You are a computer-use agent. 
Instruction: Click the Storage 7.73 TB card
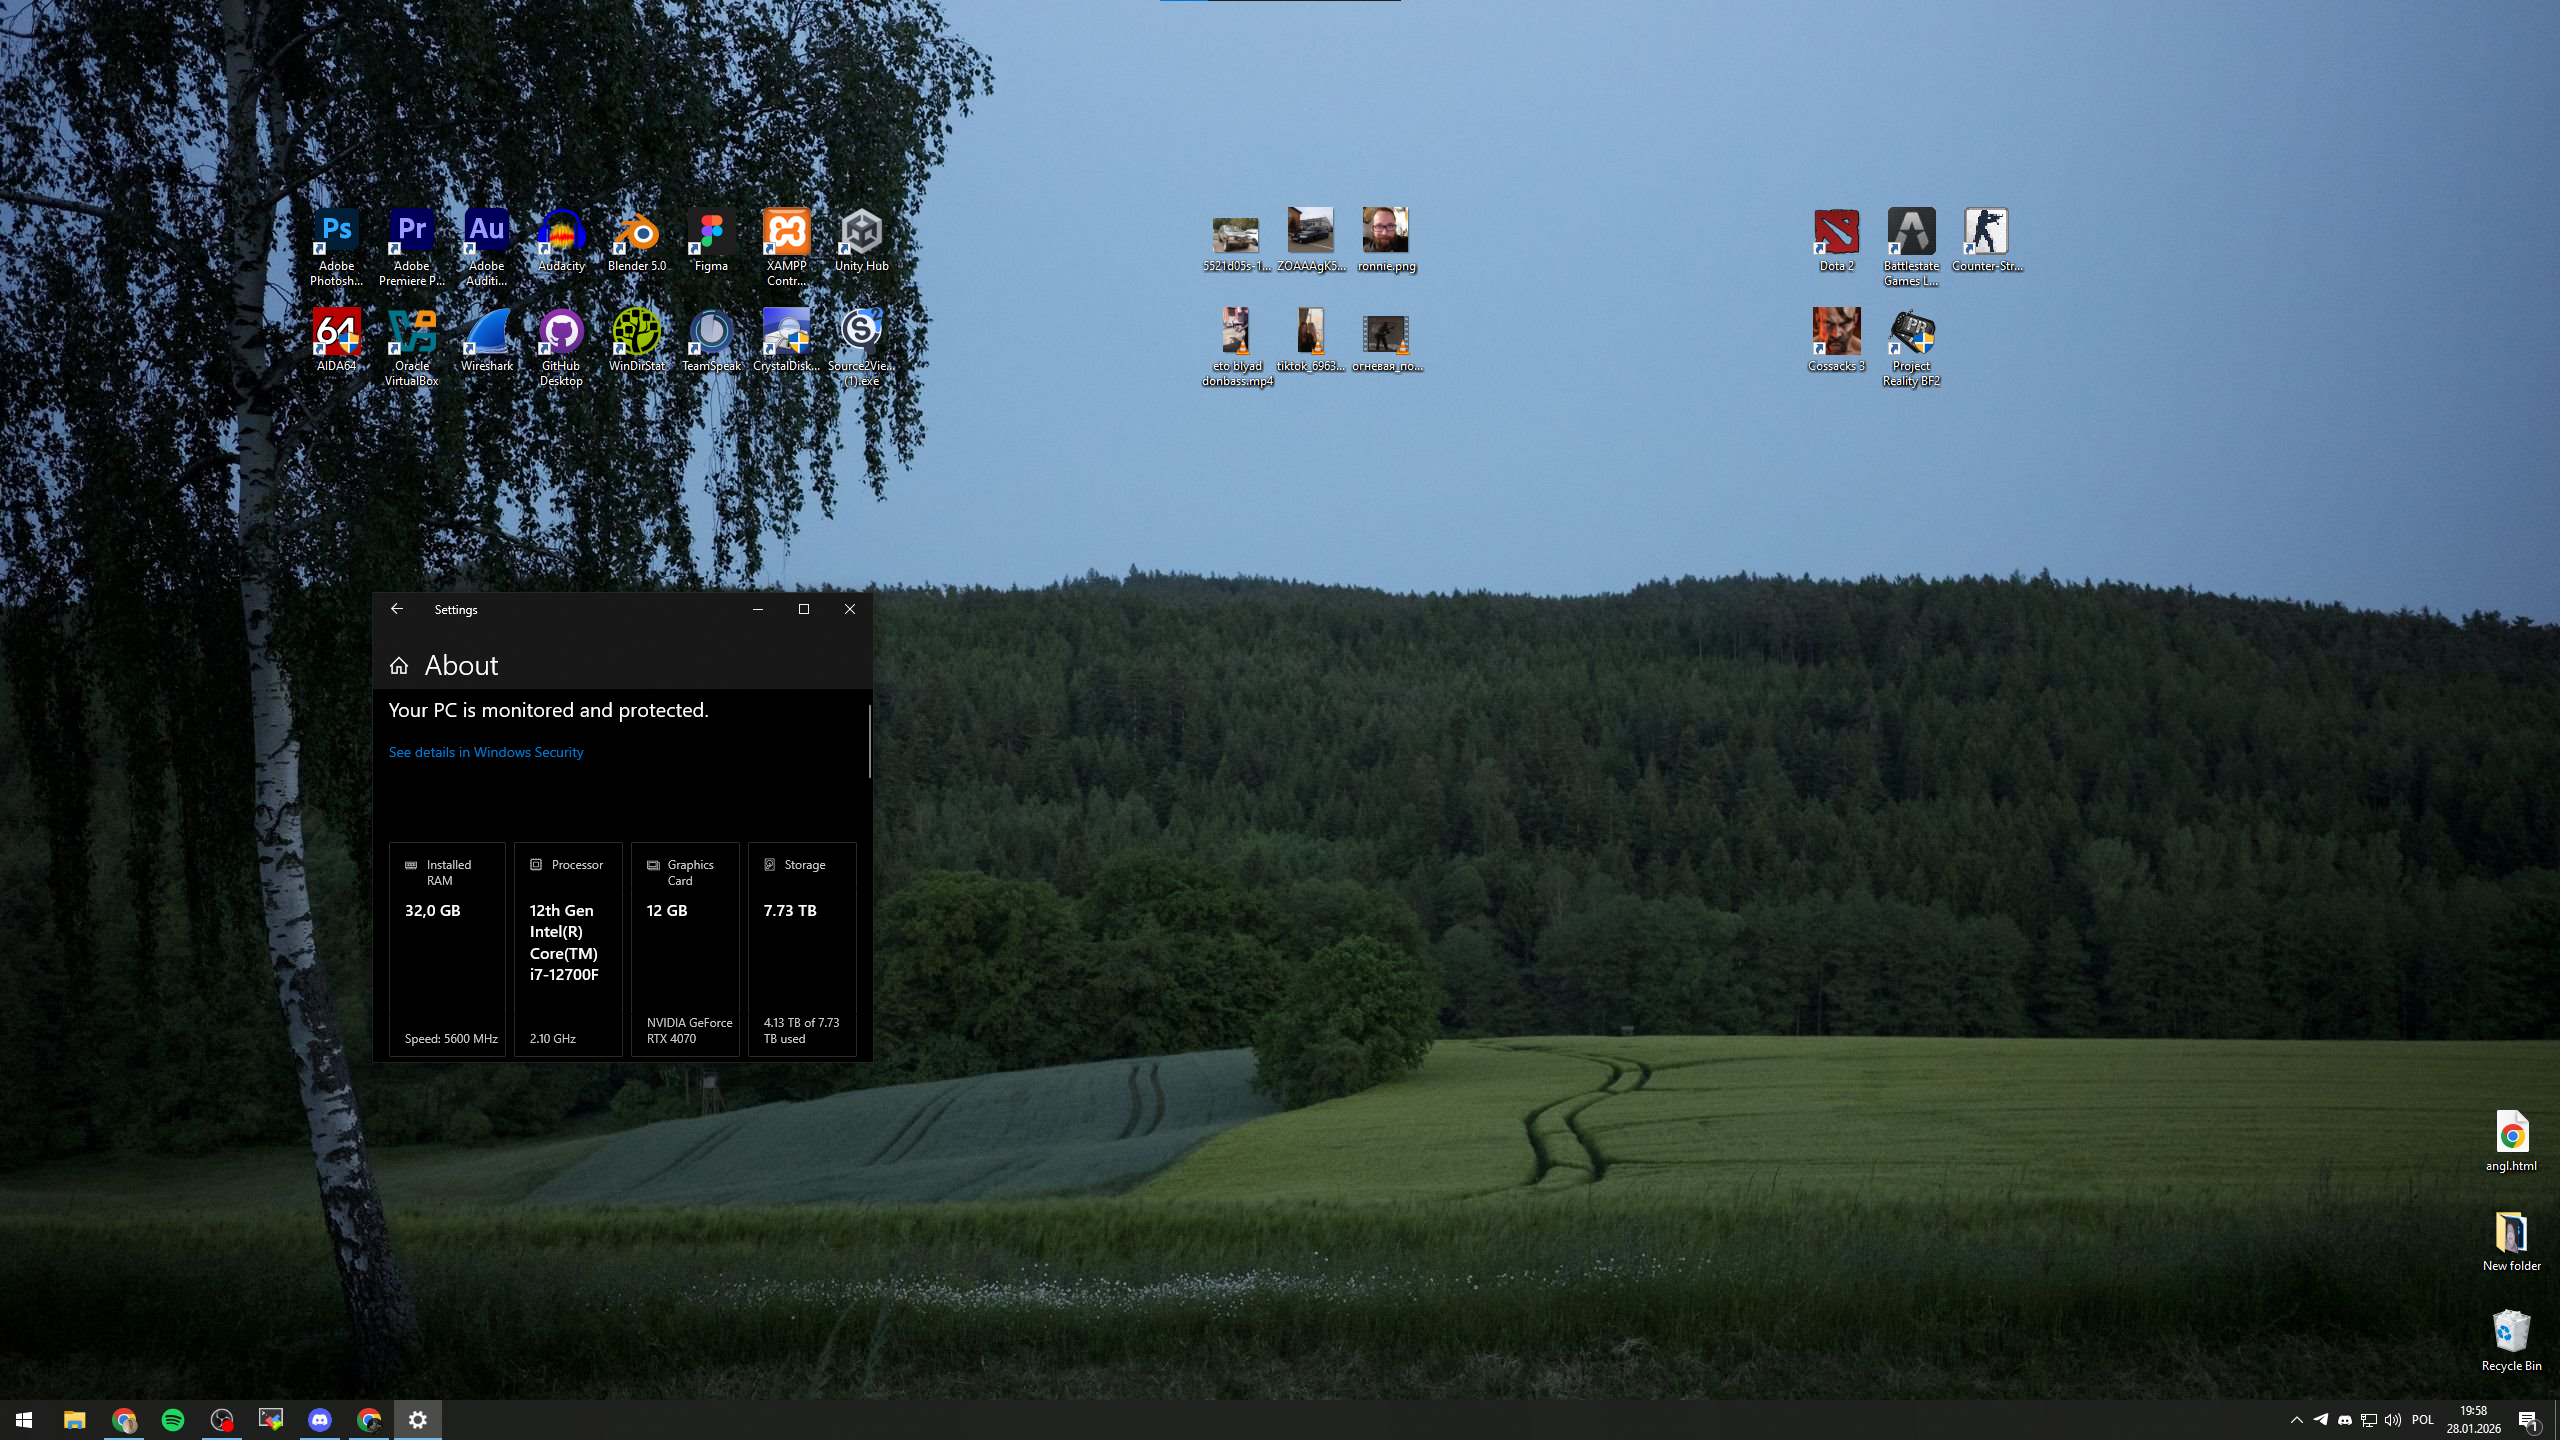pyautogui.click(x=802, y=949)
